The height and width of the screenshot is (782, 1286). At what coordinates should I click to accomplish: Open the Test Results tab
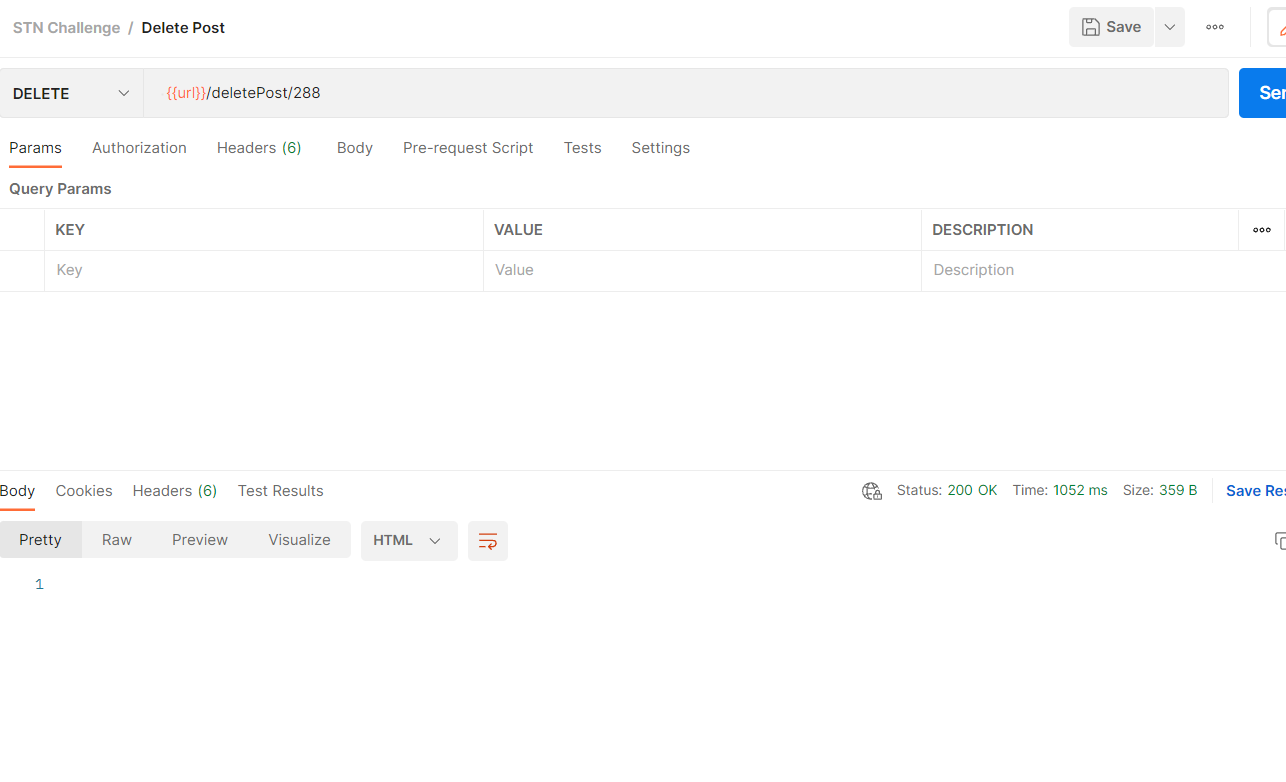pyautogui.click(x=280, y=491)
